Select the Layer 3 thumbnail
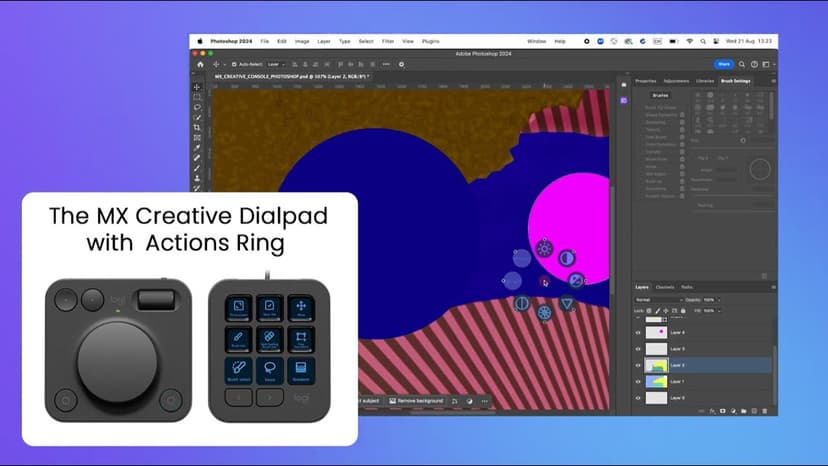 [656, 349]
